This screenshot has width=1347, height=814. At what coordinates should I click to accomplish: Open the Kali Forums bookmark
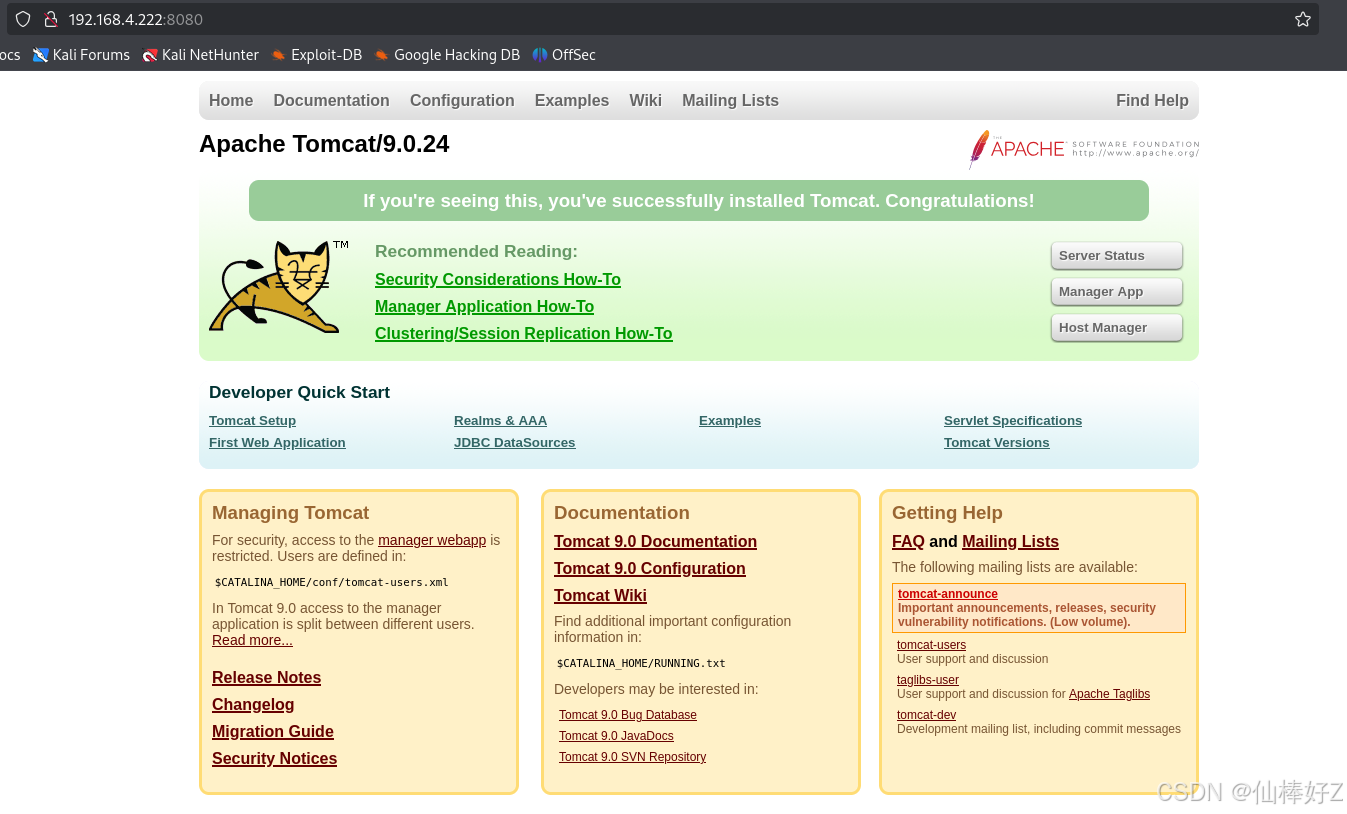tap(81, 55)
